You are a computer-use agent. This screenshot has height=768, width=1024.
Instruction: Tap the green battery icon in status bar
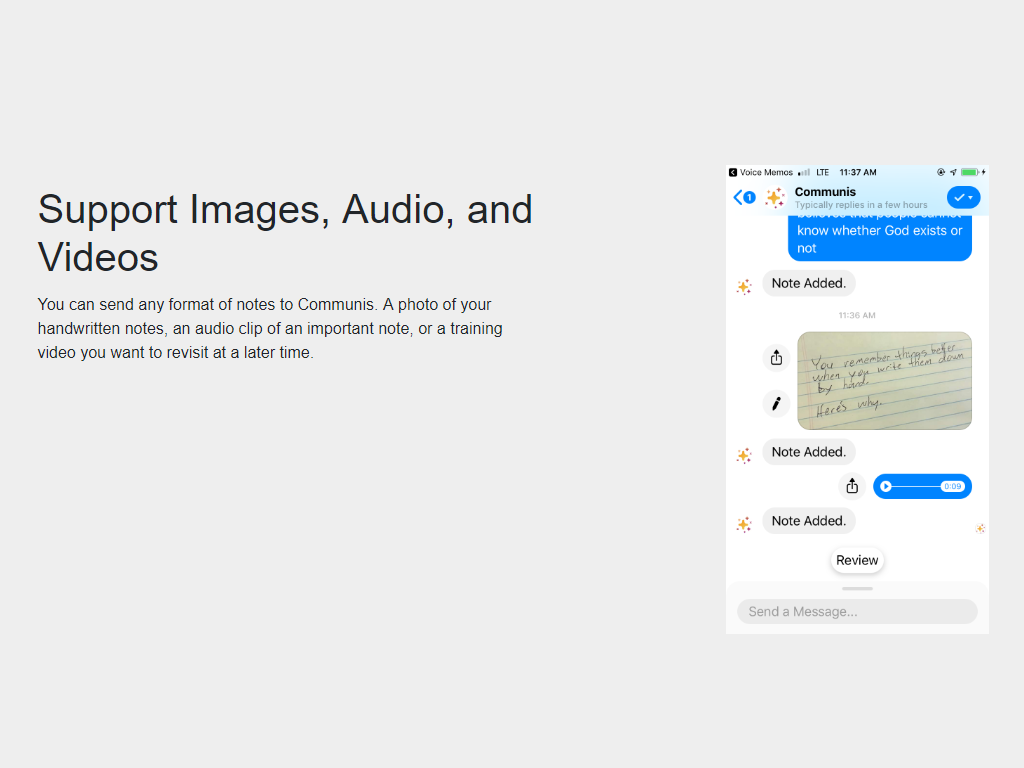[x=969, y=172]
